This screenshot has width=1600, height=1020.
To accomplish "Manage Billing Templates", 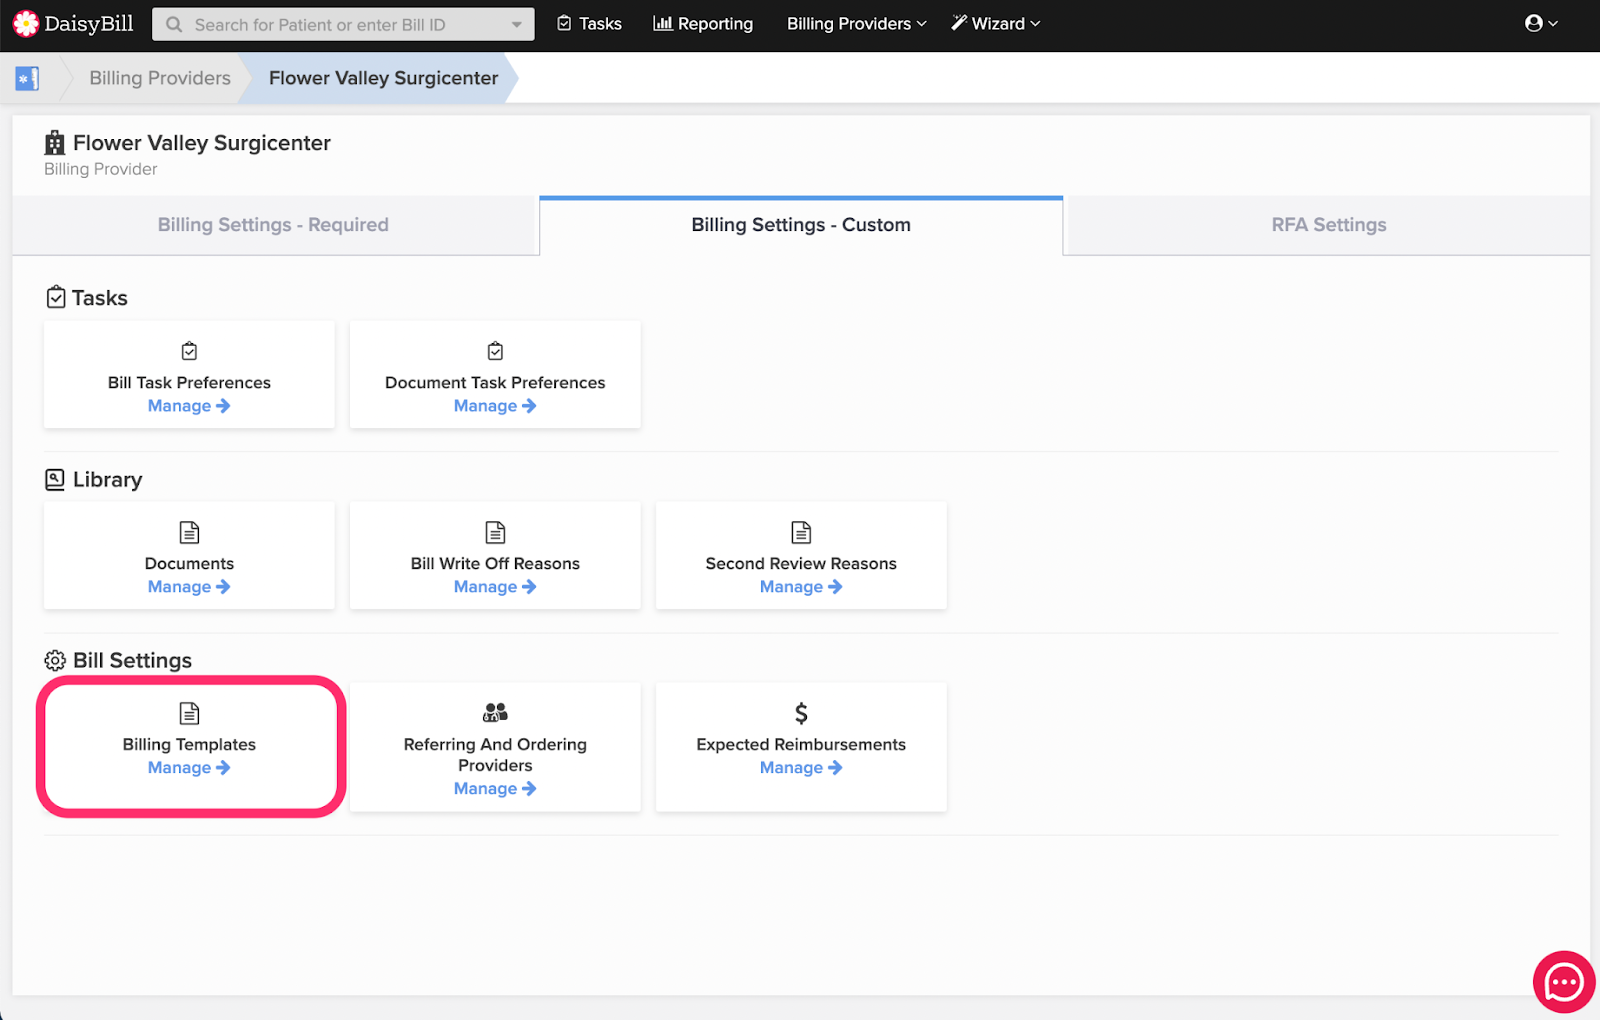I will [x=189, y=768].
